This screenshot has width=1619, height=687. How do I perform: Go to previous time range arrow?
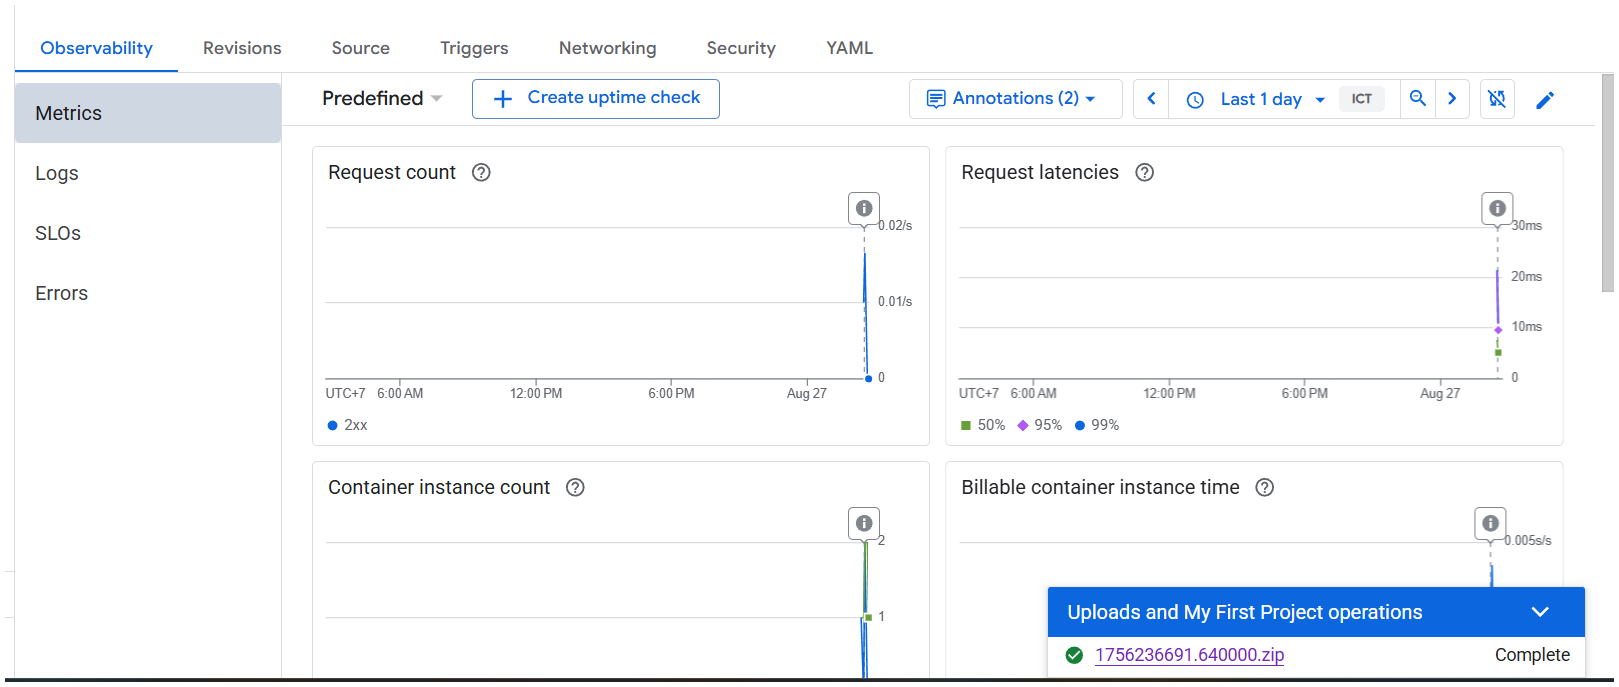coord(1151,98)
